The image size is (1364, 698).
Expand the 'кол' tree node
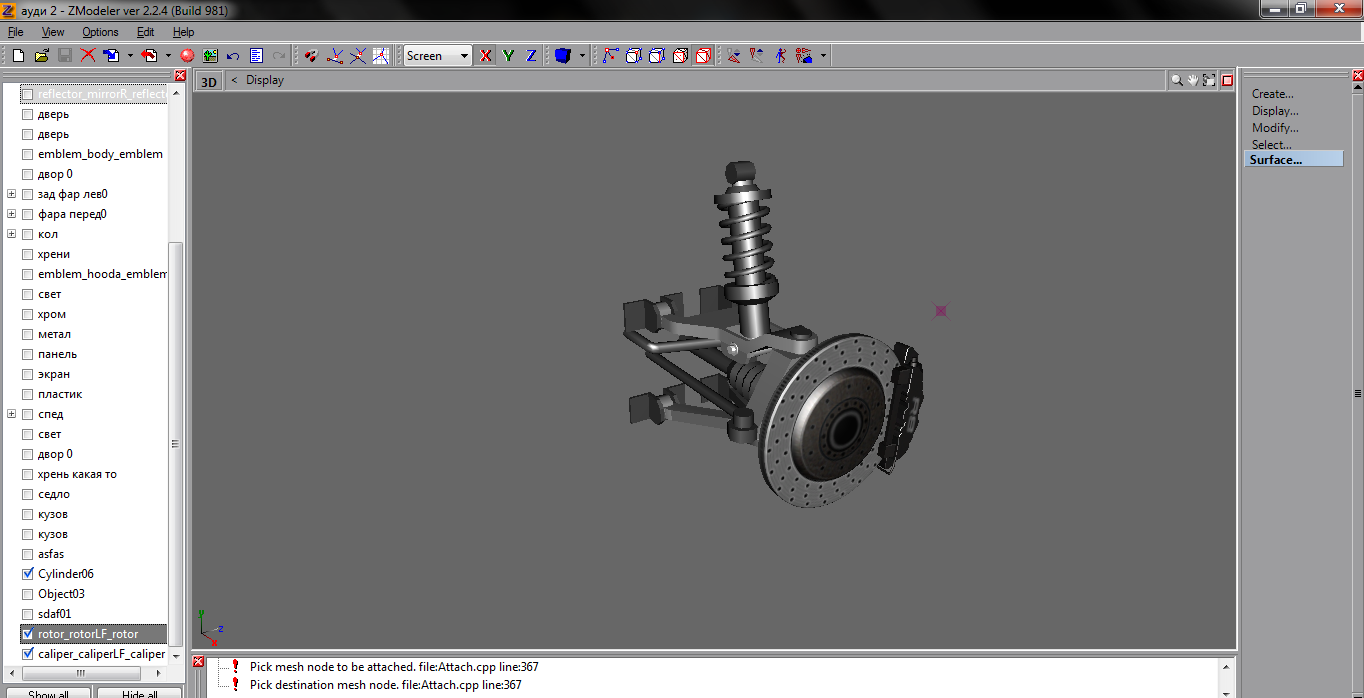pyautogui.click(x=11, y=234)
